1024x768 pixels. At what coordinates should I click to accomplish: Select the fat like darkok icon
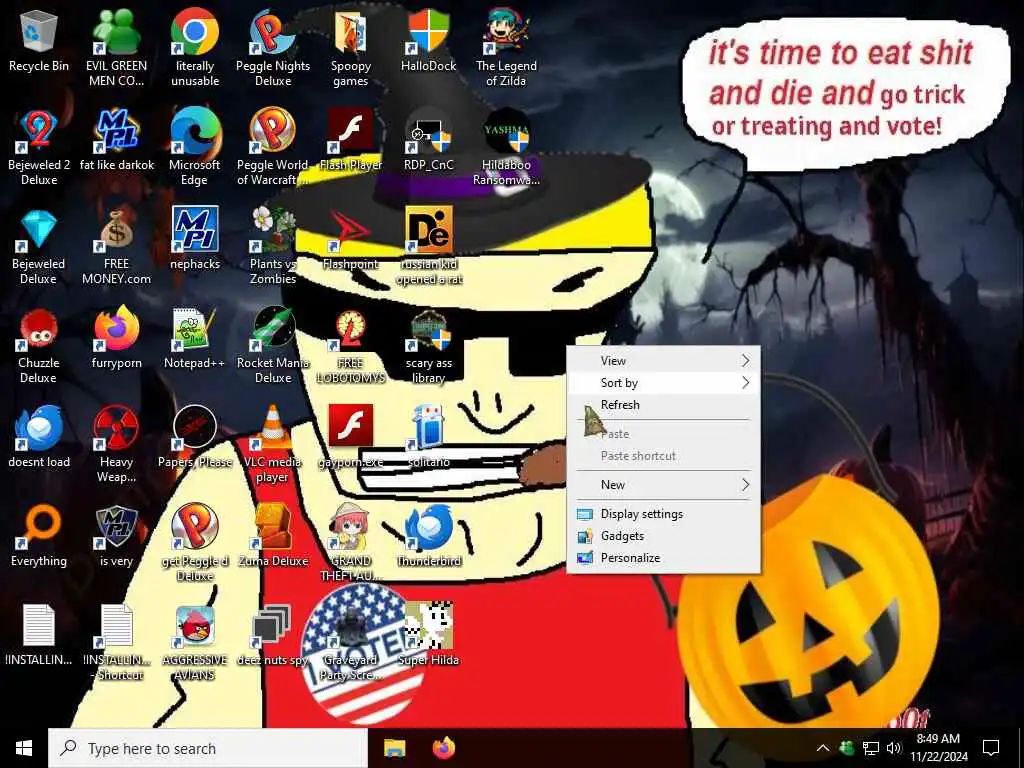point(116,140)
